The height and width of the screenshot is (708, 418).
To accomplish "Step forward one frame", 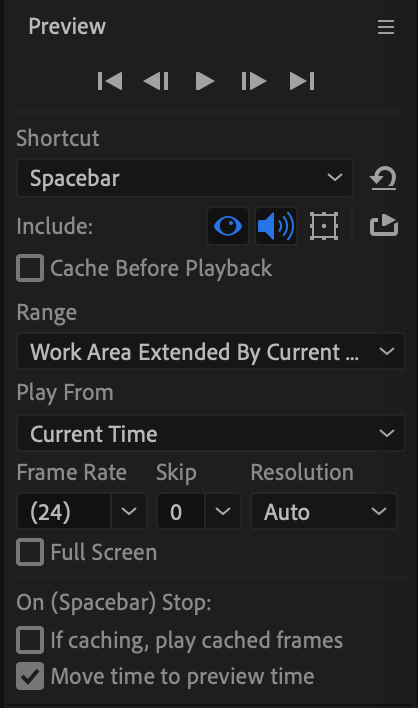I will click(x=254, y=81).
